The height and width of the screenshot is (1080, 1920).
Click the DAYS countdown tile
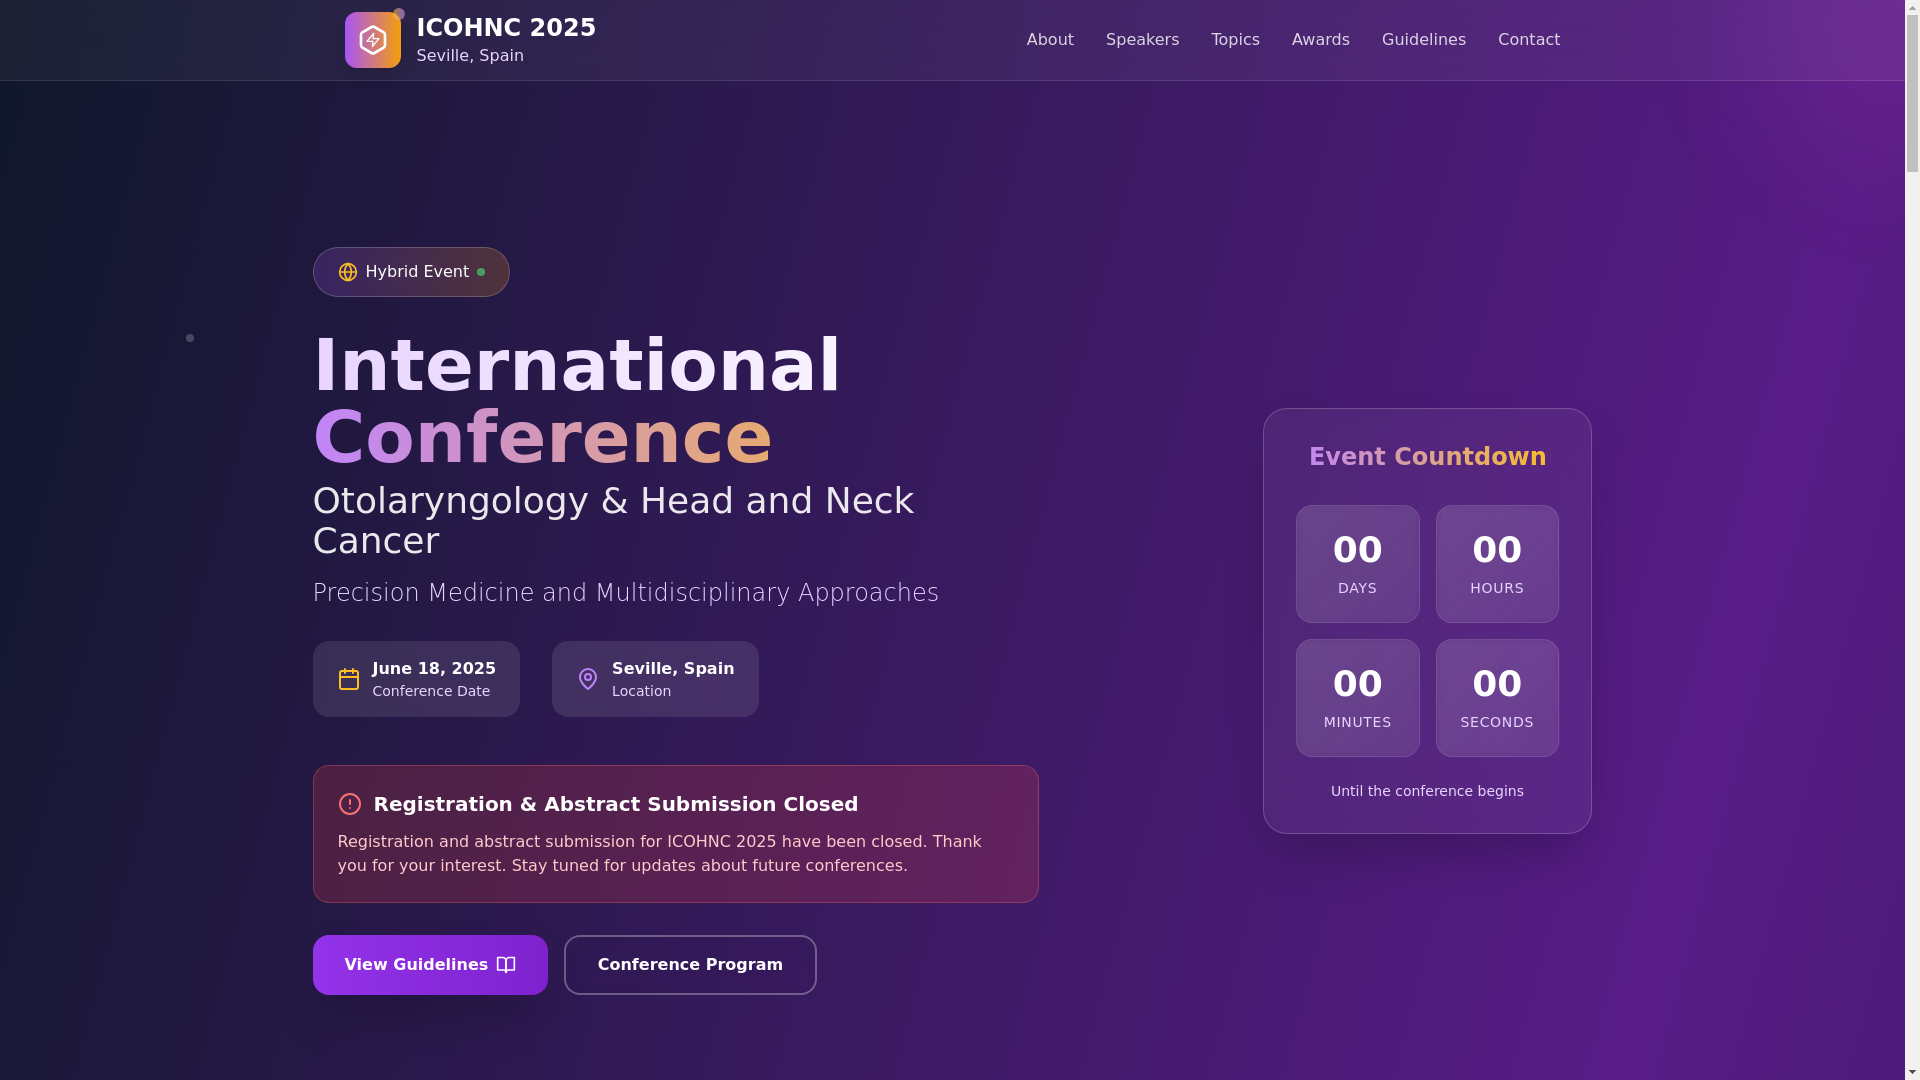[x=1357, y=564]
